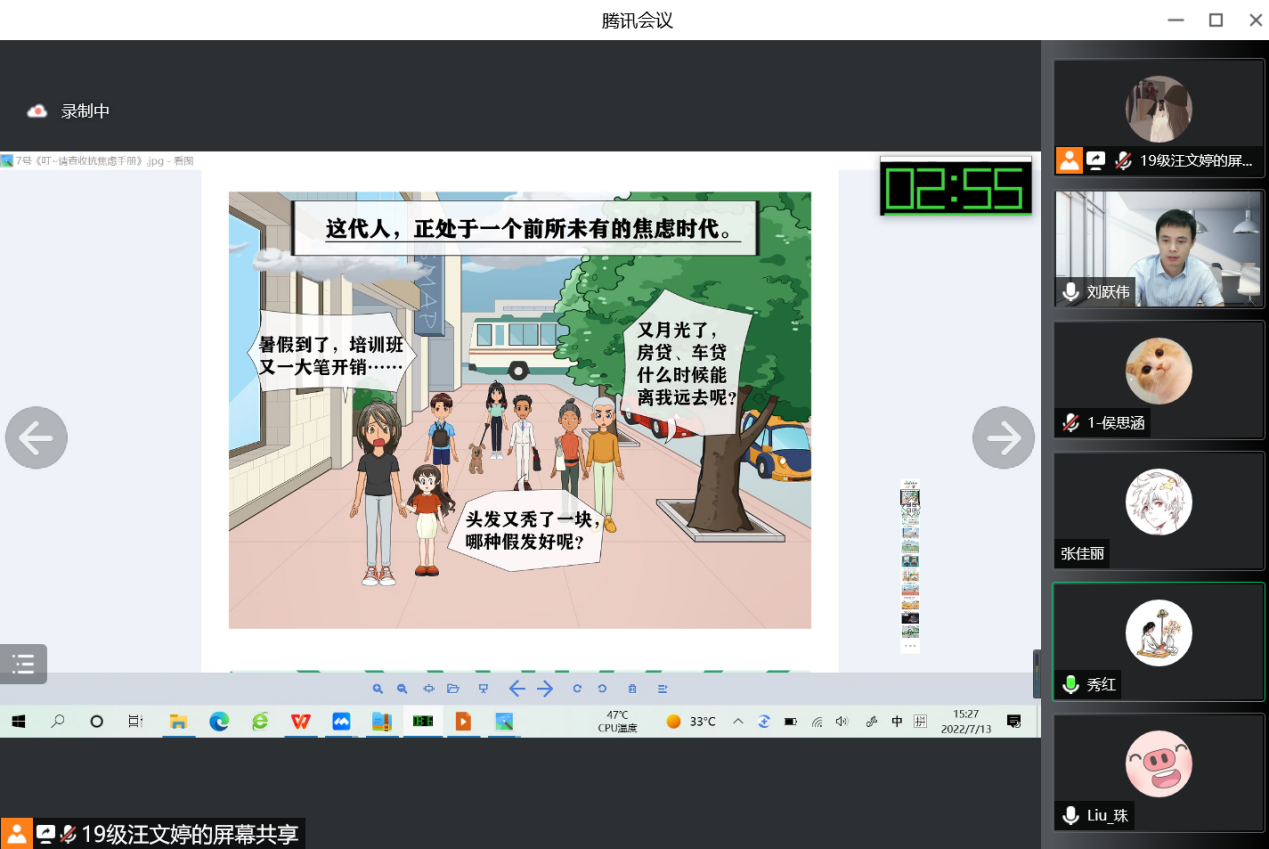Click the zoom in magnifier icon

click(378, 689)
